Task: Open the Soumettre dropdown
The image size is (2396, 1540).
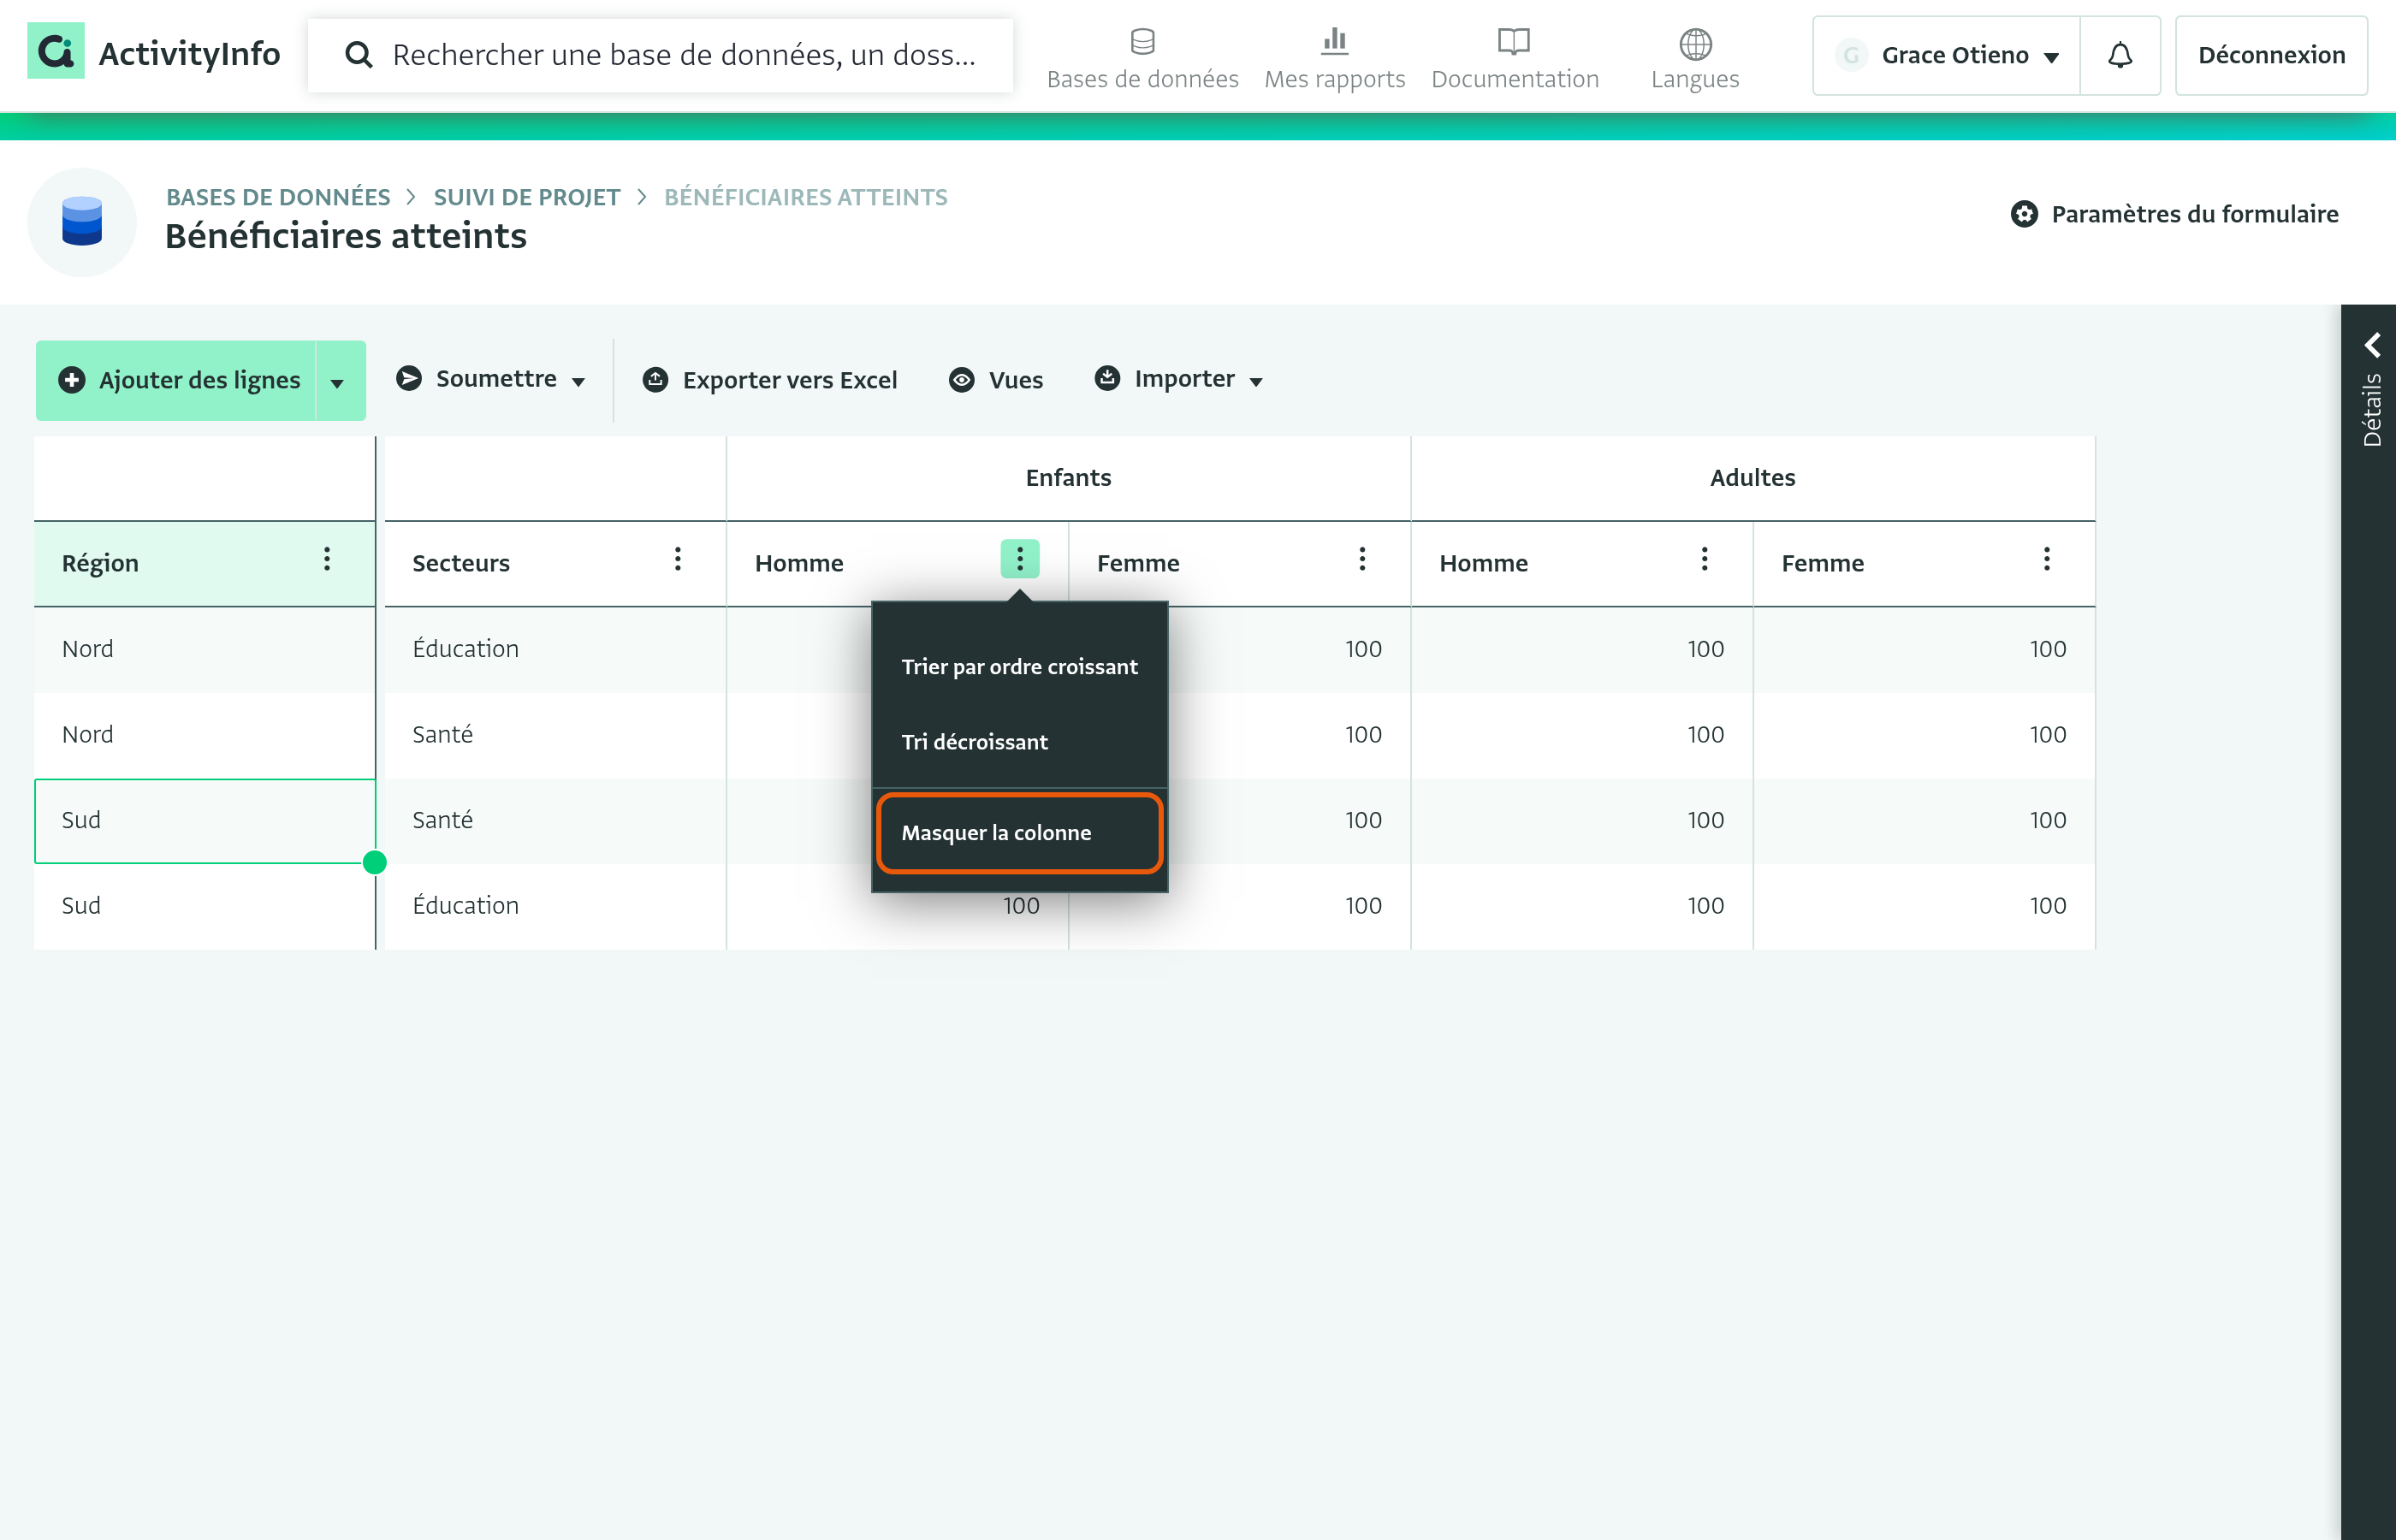Action: point(490,379)
